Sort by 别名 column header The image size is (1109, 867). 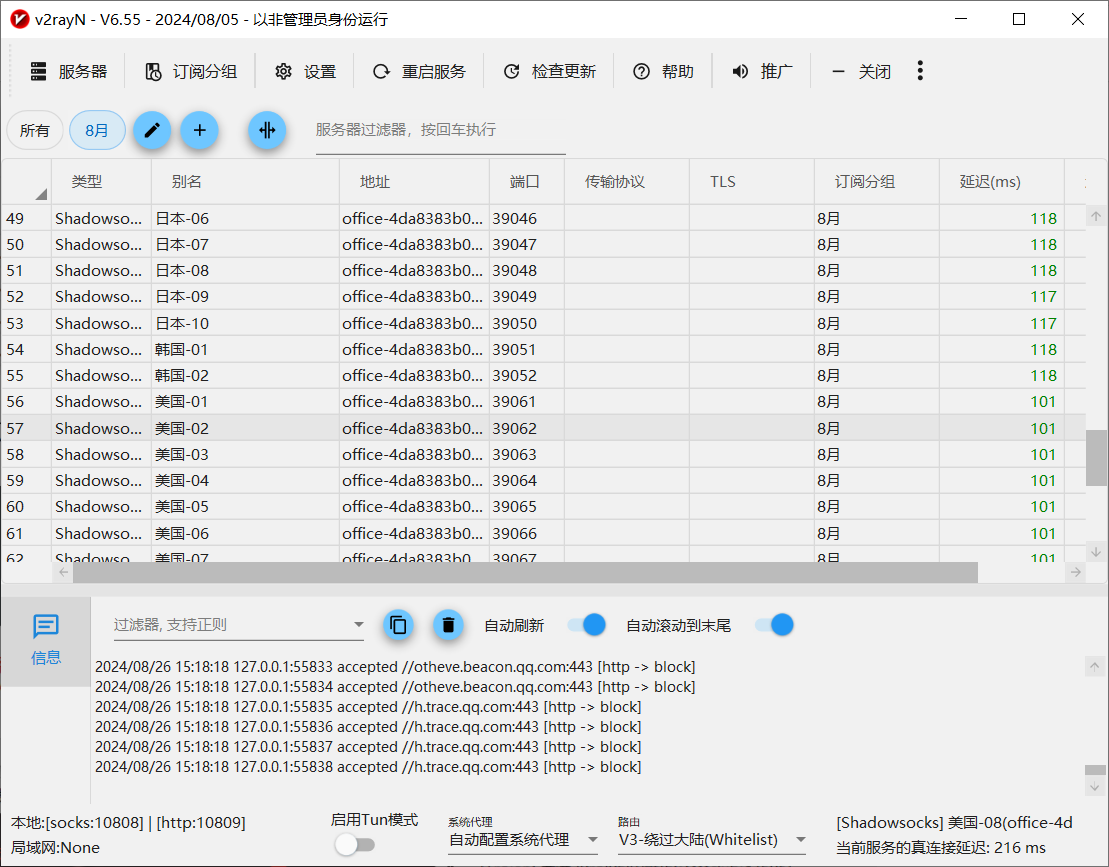point(245,182)
